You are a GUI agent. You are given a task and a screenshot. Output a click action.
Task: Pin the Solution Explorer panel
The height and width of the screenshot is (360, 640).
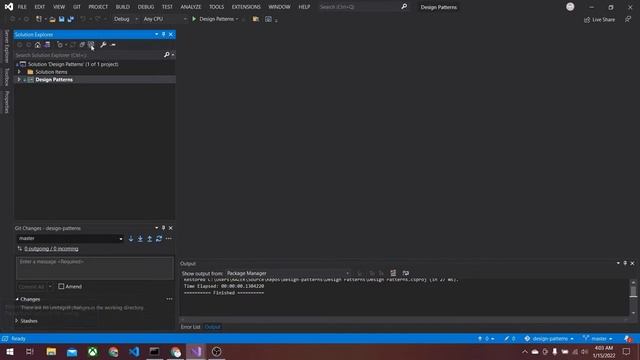(163, 34)
